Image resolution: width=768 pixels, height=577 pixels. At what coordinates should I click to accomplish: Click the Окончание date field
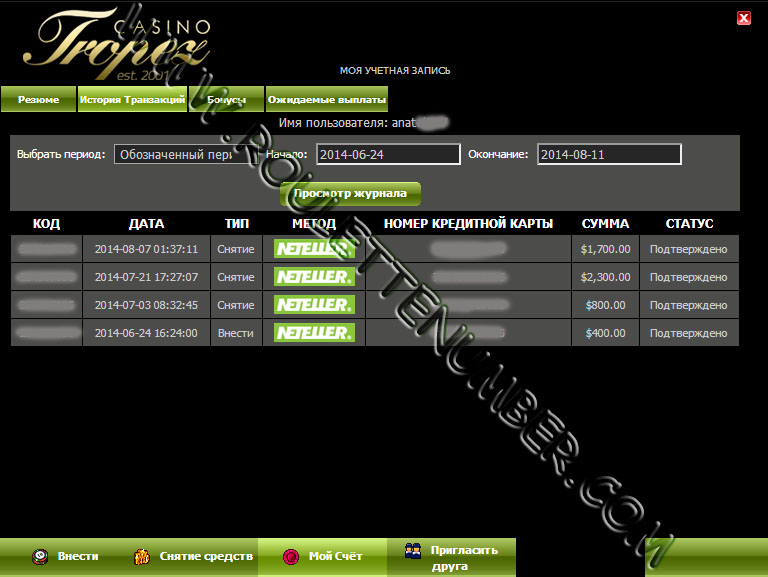609,154
